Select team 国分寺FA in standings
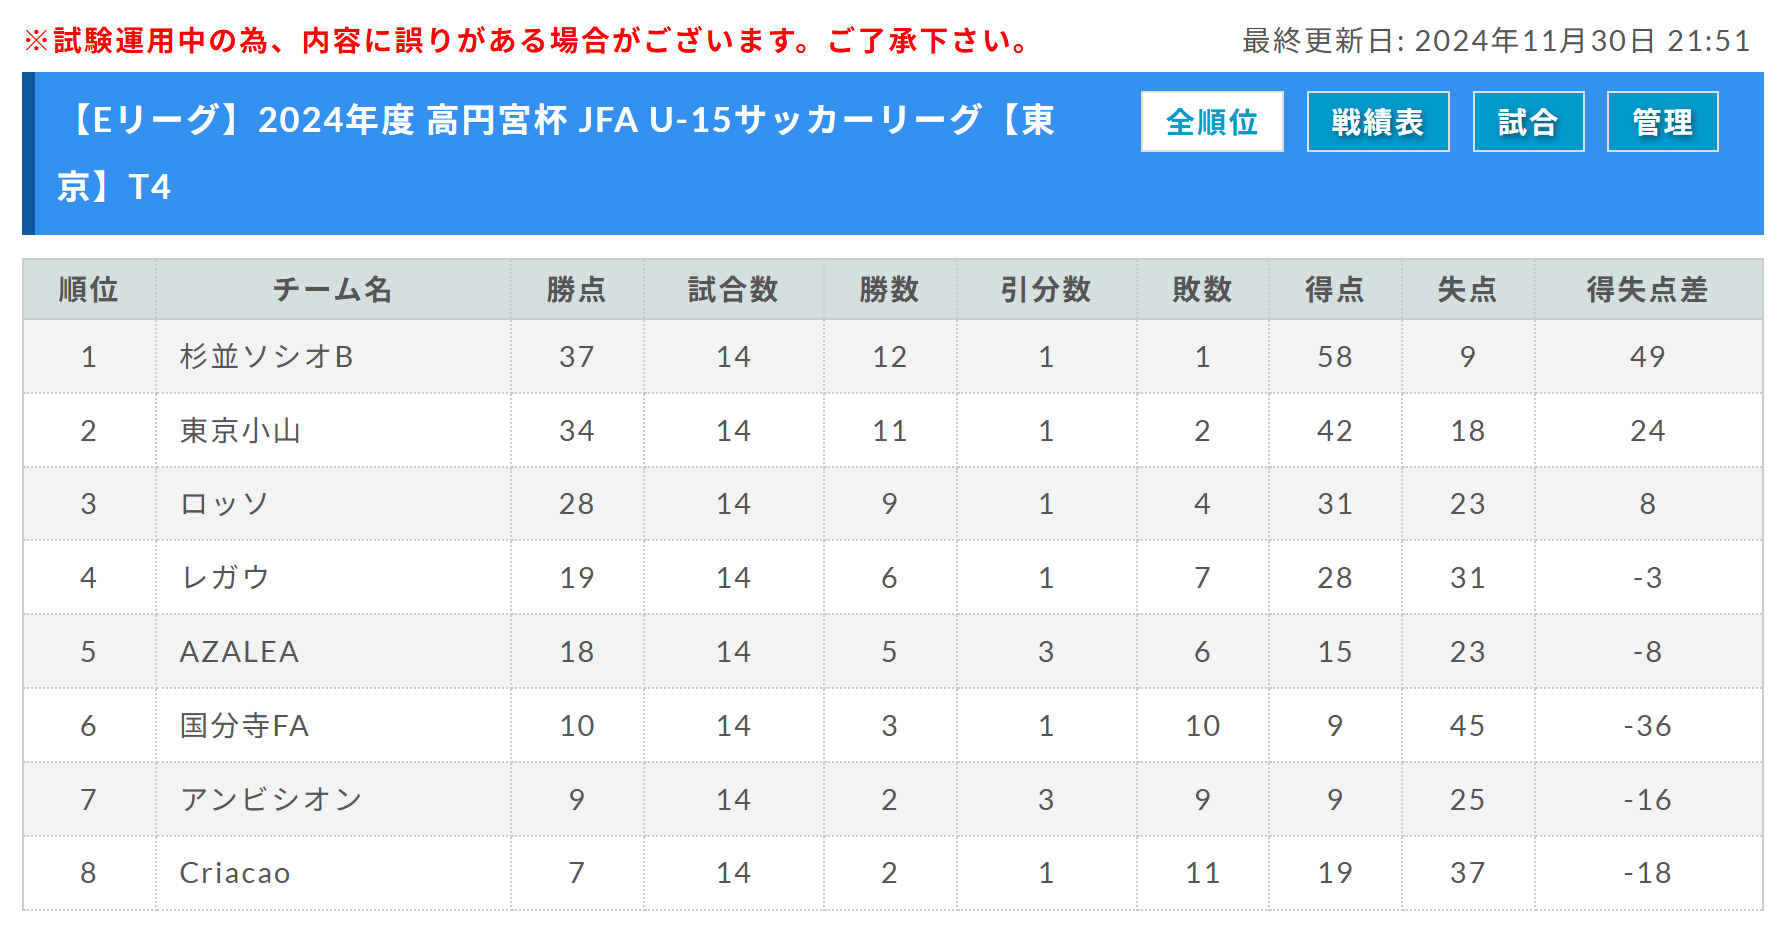The image size is (1785, 936). point(245,726)
